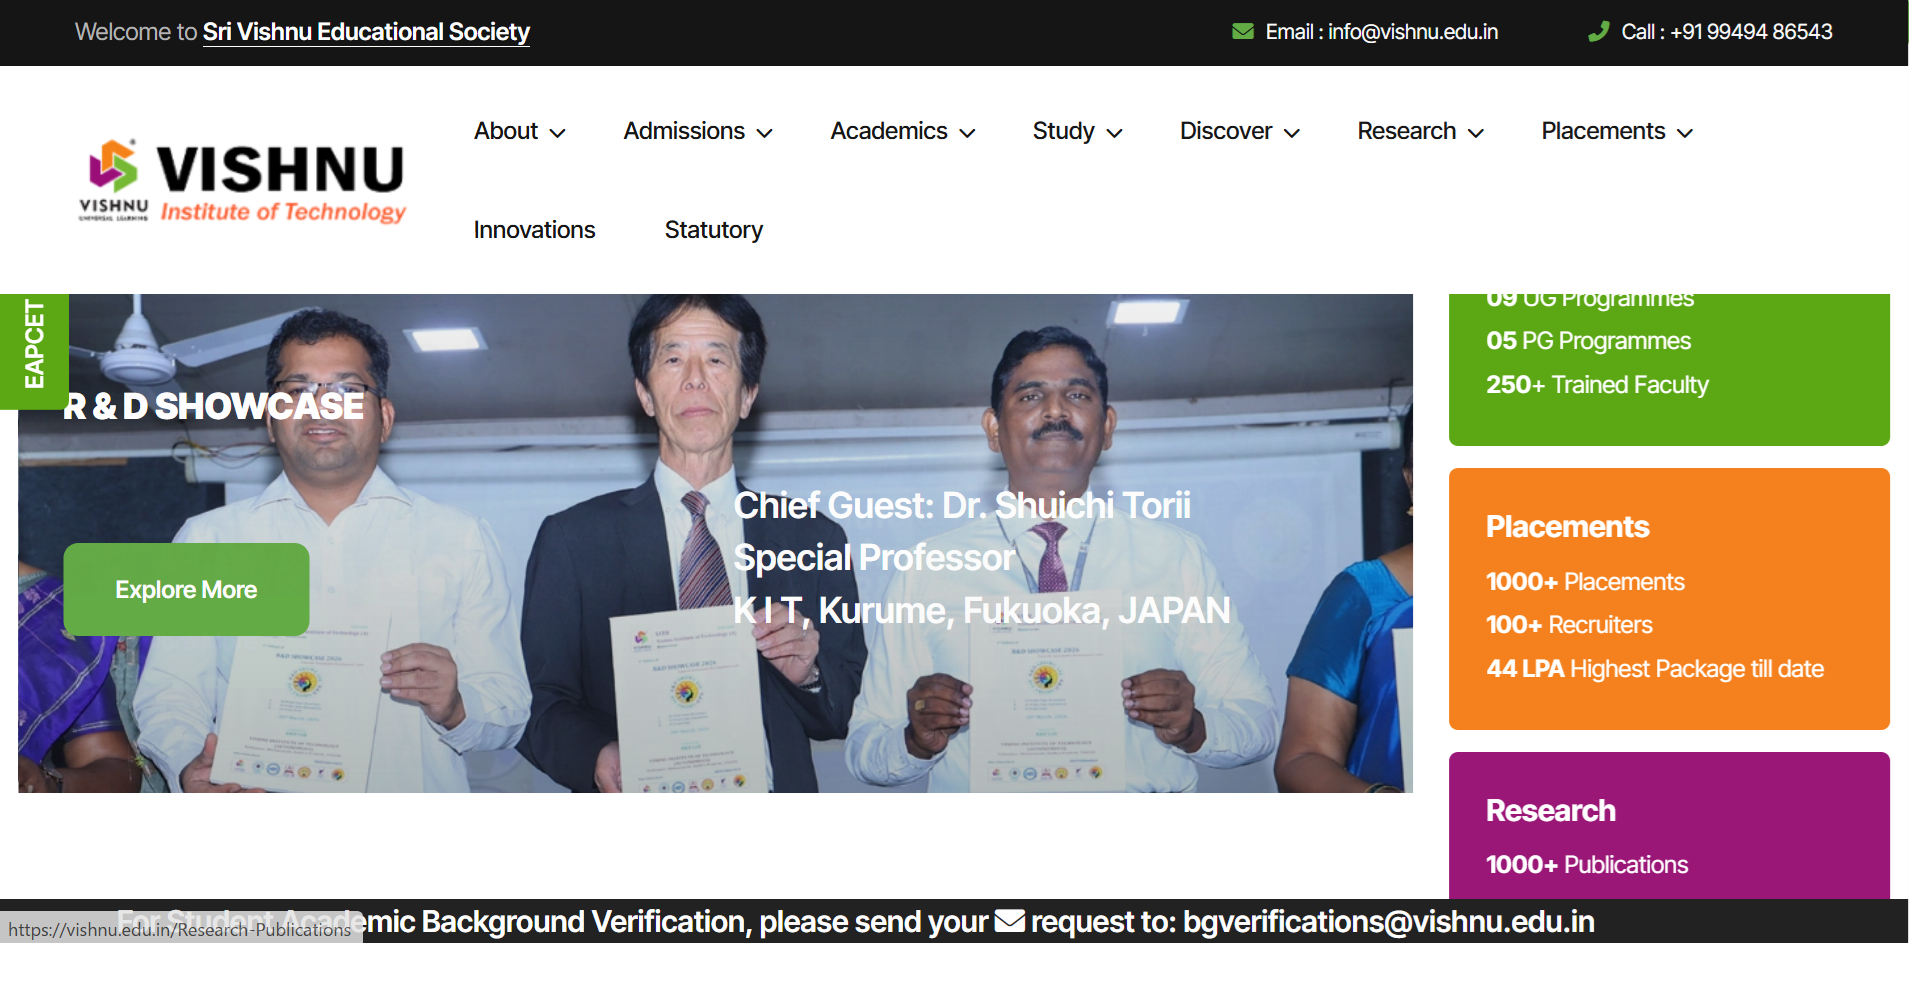
Task: Select the orange Placements card heading
Action: click(x=1567, y=527)
